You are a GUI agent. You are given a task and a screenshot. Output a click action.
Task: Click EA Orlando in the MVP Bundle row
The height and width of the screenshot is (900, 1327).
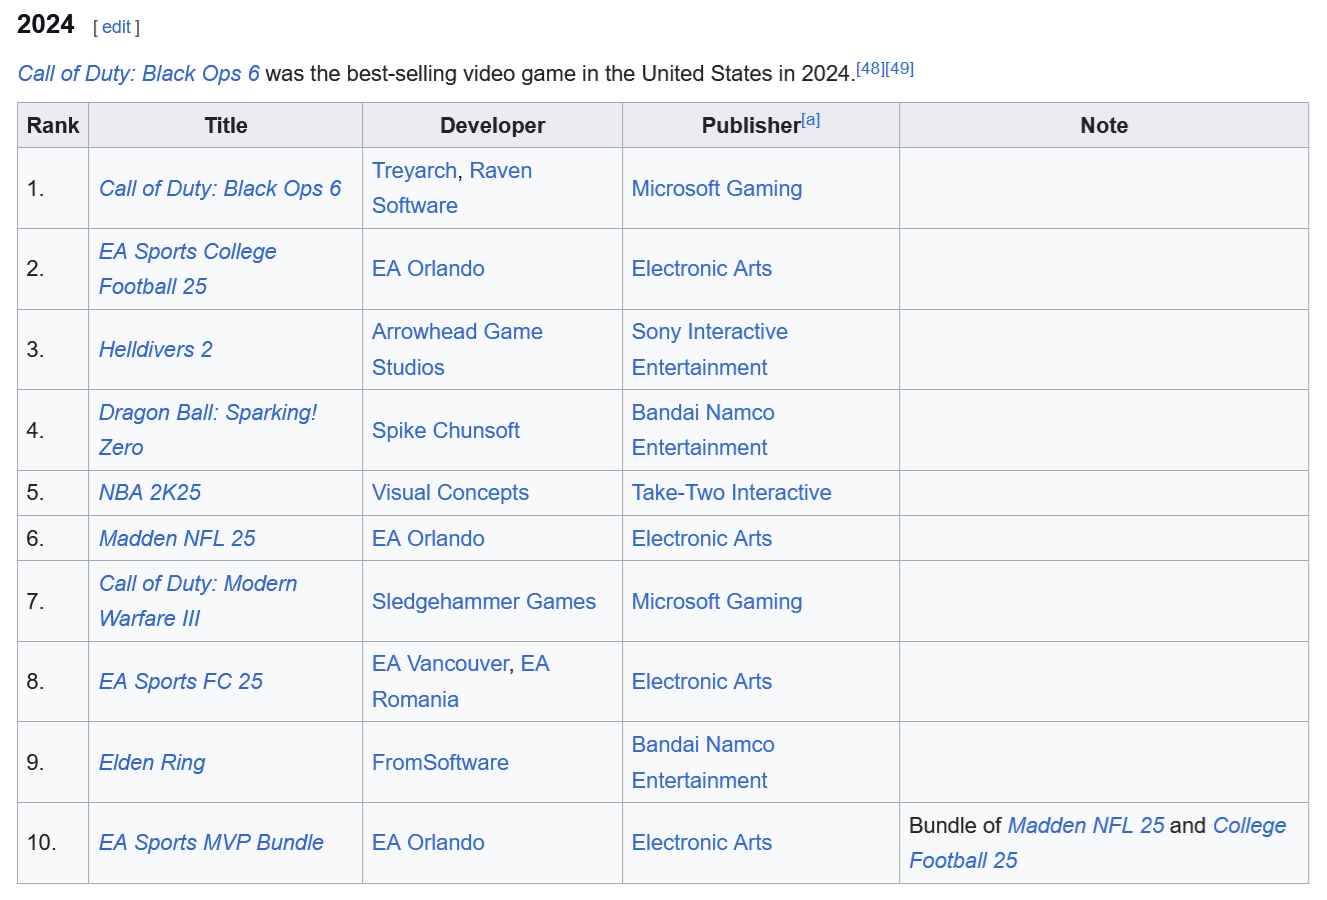coord(428,843)
